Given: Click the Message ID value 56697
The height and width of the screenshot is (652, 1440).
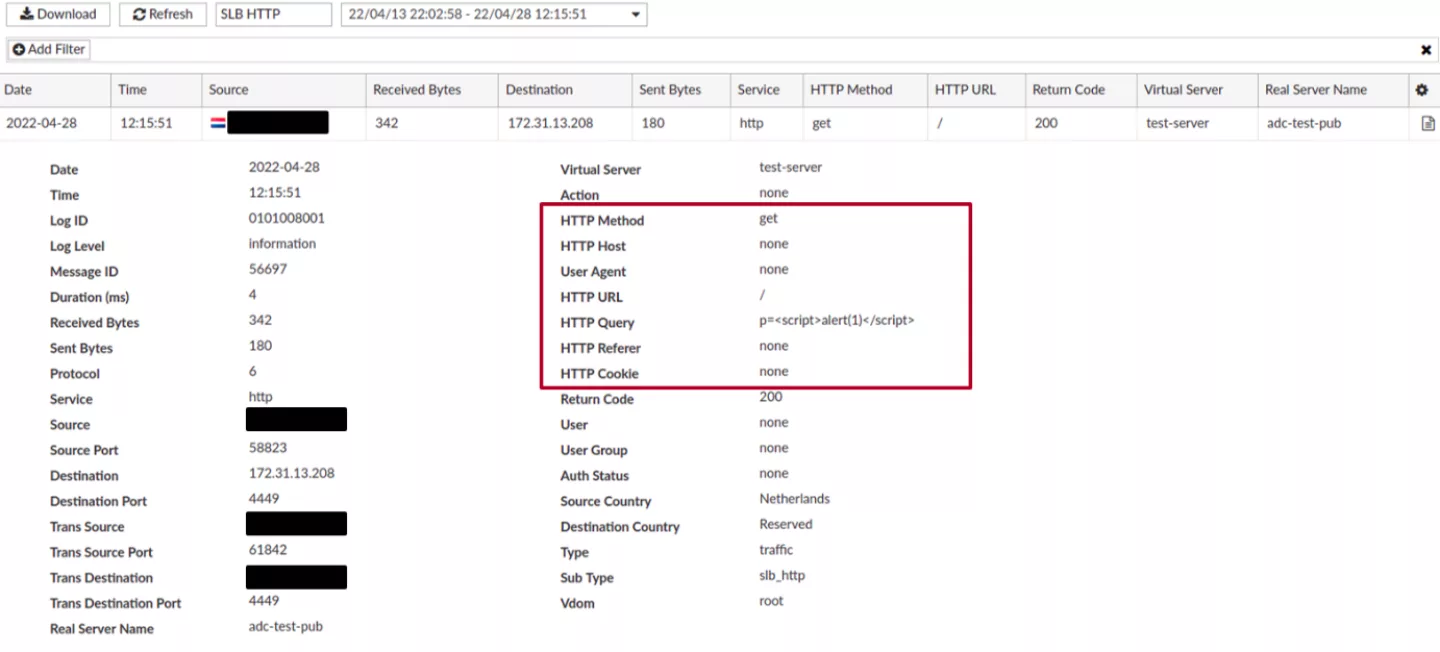Looking at the screenshot, I should (x=267, y=270).
